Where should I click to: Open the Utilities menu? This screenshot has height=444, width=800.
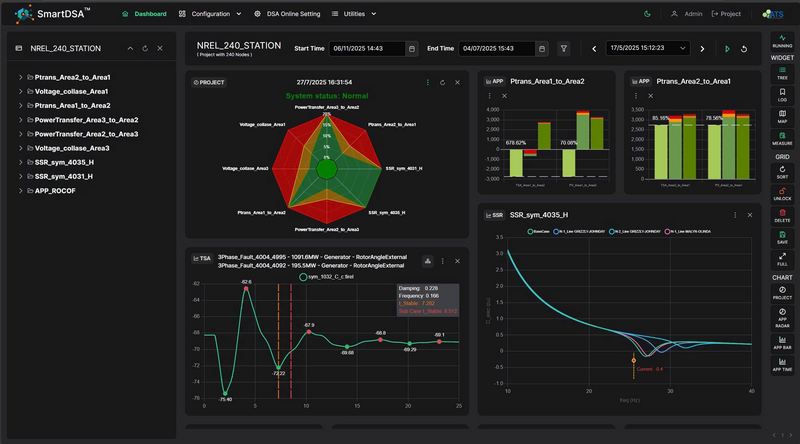click(354, 14)
